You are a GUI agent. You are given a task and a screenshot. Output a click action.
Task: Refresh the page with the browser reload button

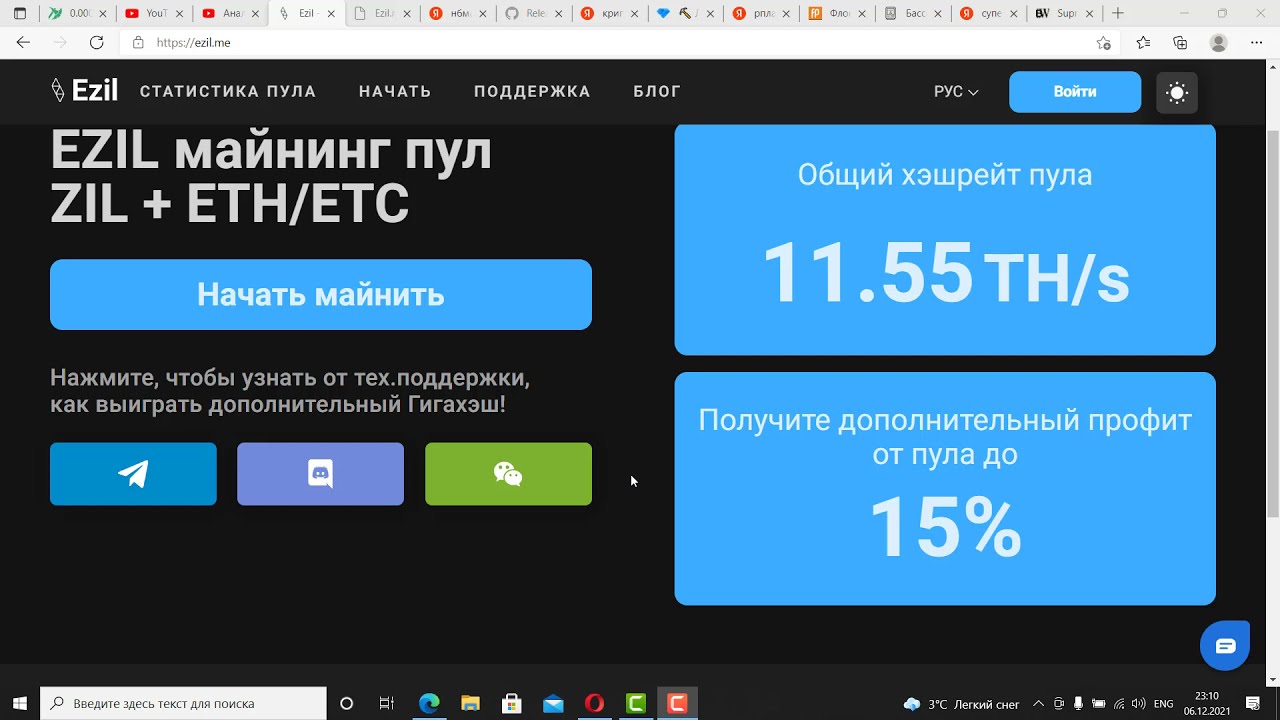pos(96,43)
